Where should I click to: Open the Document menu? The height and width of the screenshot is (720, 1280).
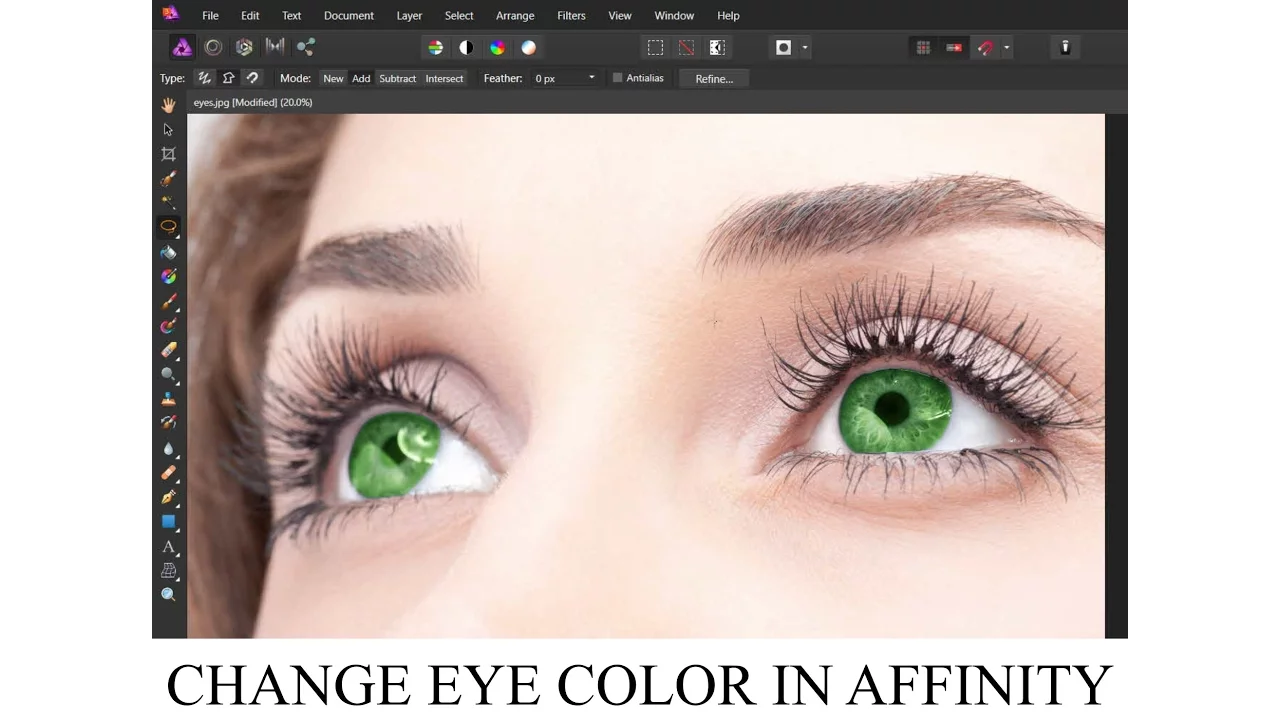pos(349,15)
